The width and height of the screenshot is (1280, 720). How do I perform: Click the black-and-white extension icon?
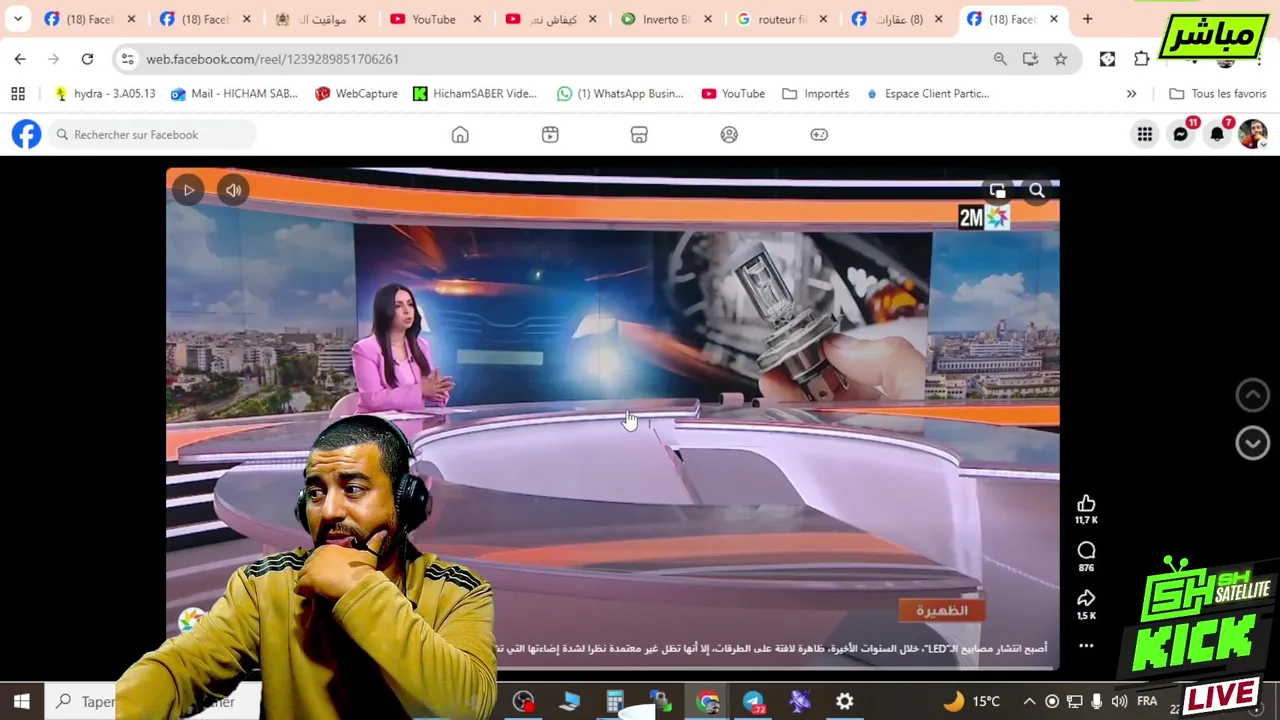(1107, 59)
